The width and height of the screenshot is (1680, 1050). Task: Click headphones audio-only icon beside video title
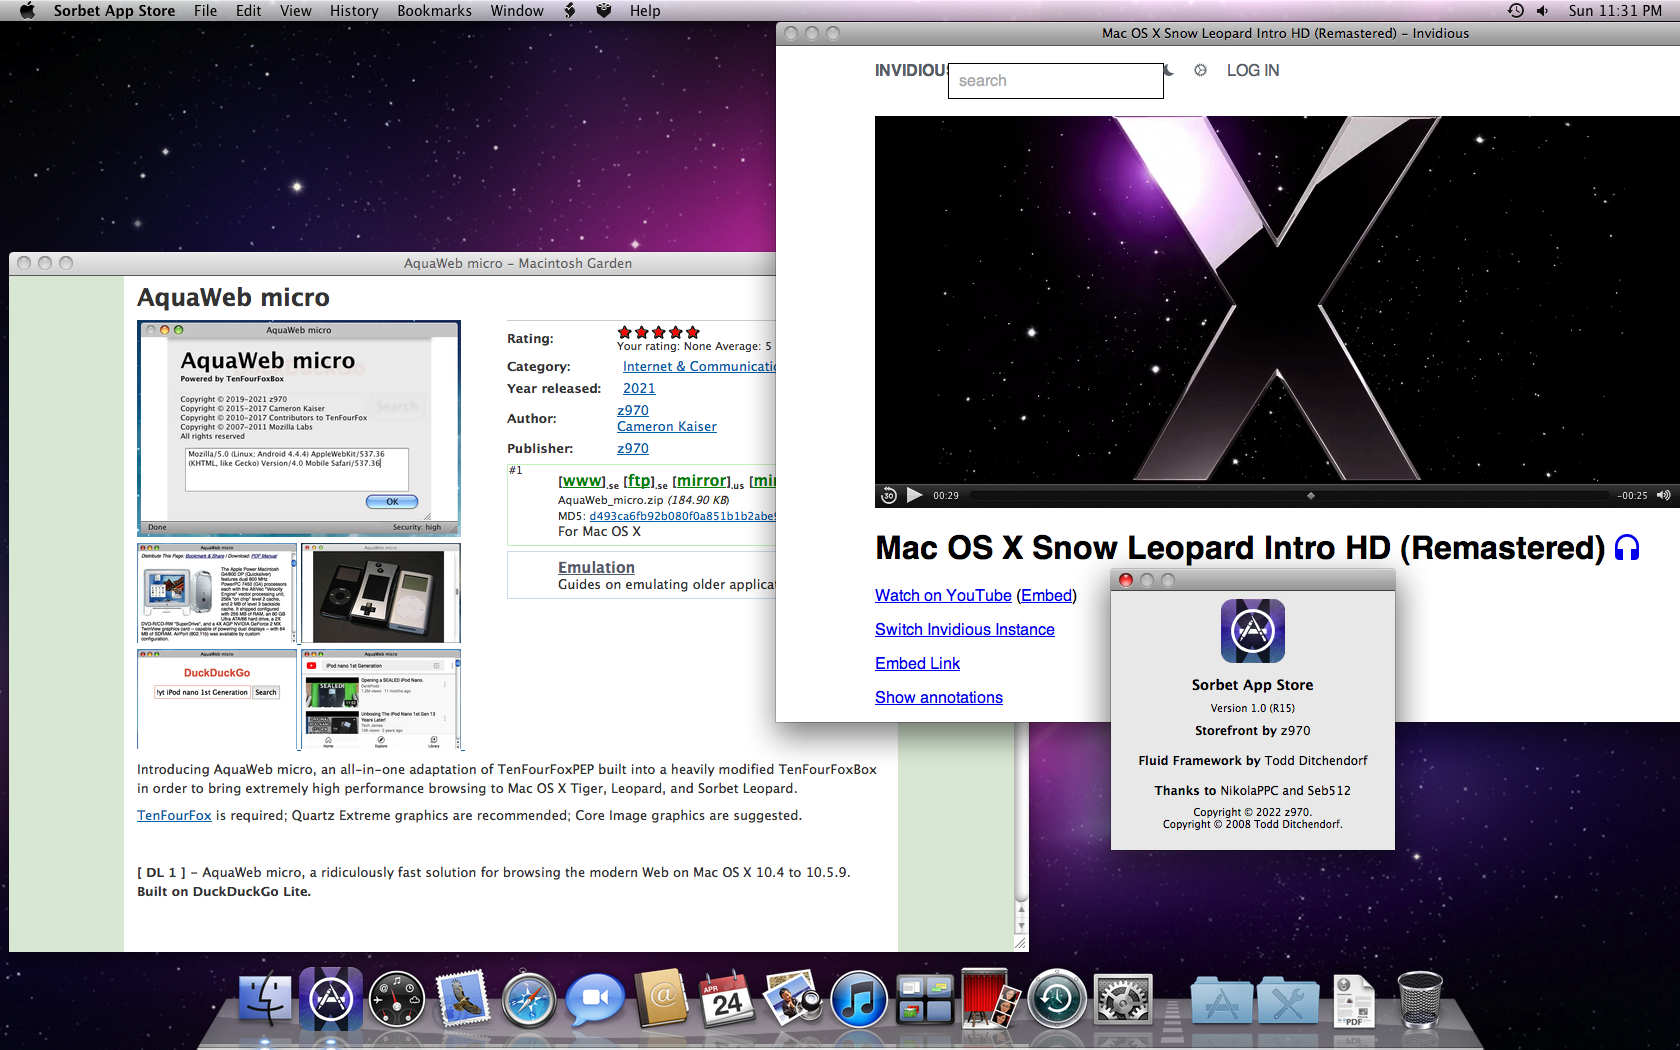coord(1627,548)
